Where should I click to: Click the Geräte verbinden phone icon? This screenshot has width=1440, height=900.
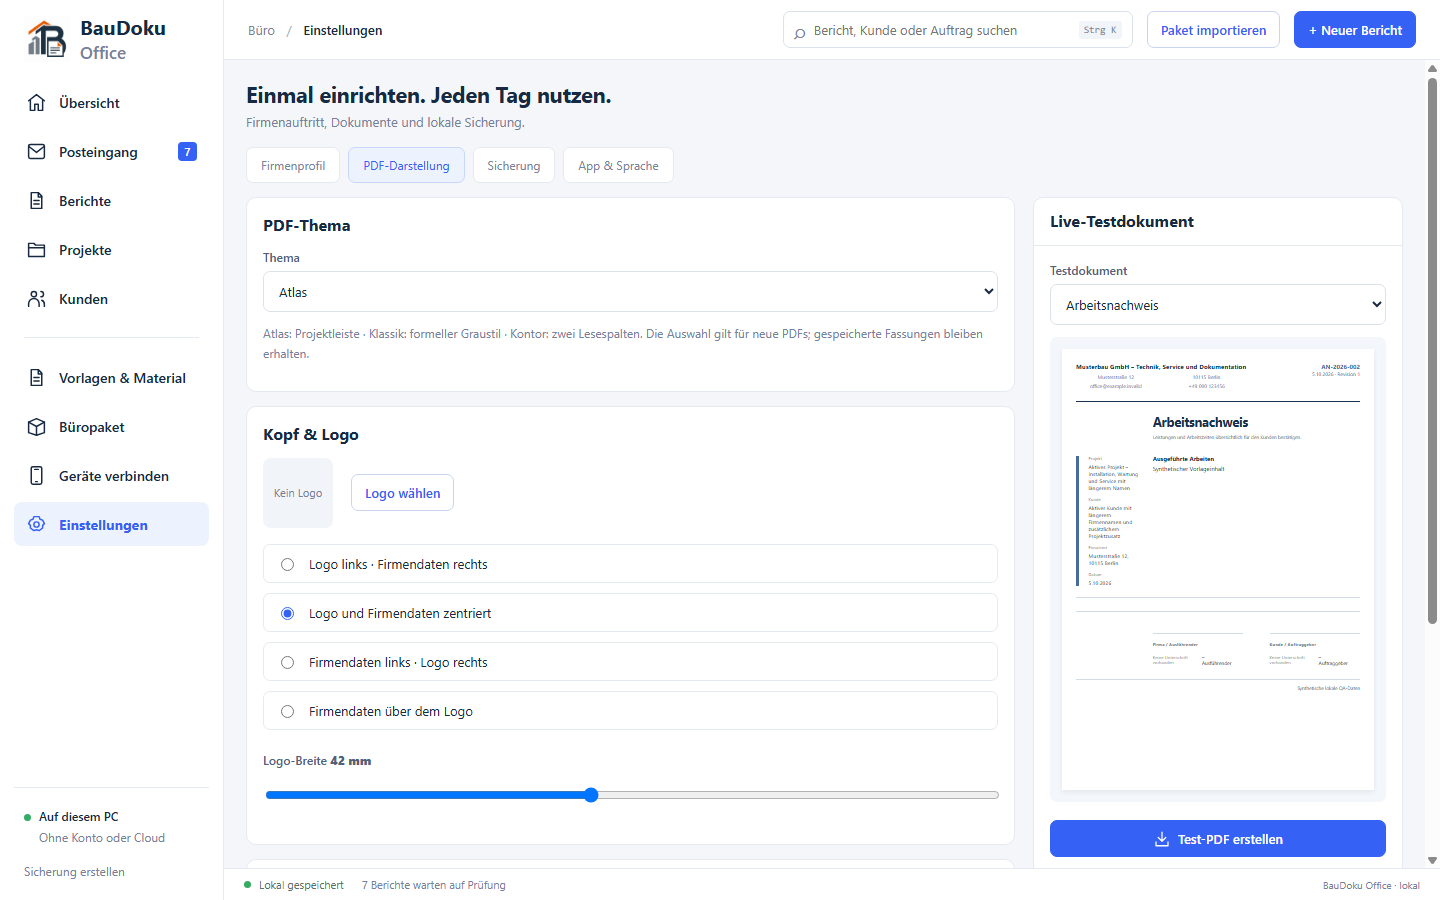37,476
